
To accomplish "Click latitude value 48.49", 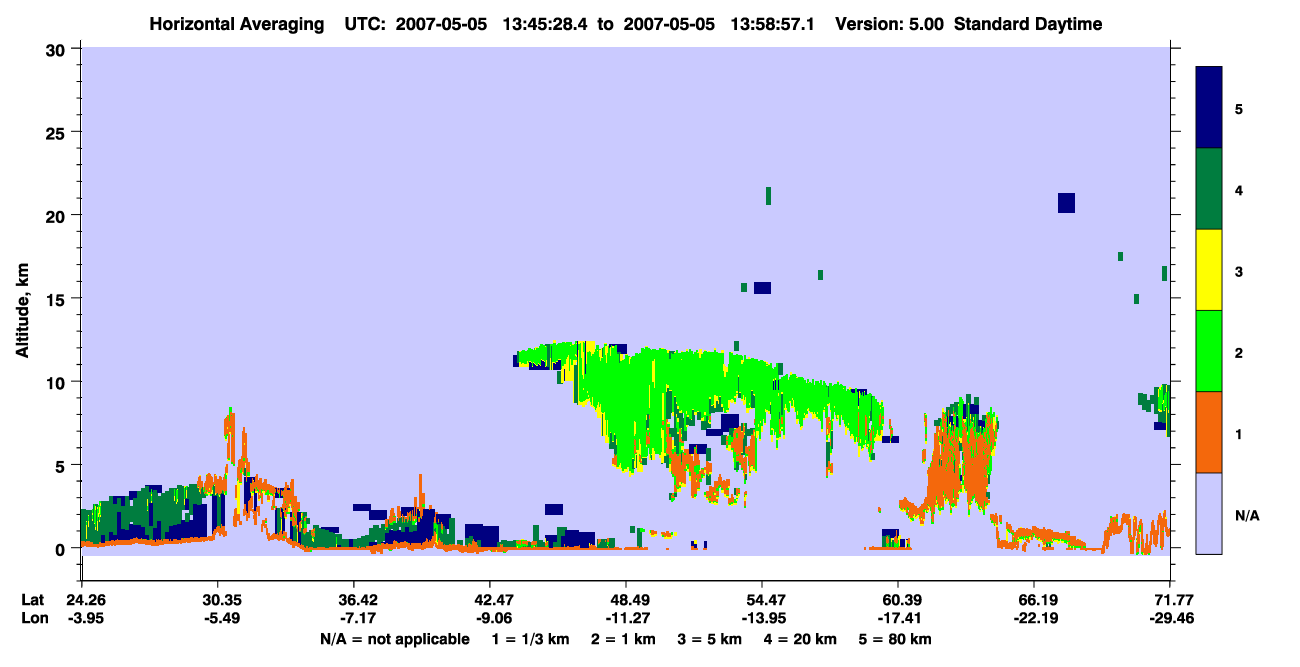I will pyautogui.click(x=626, y=600).
